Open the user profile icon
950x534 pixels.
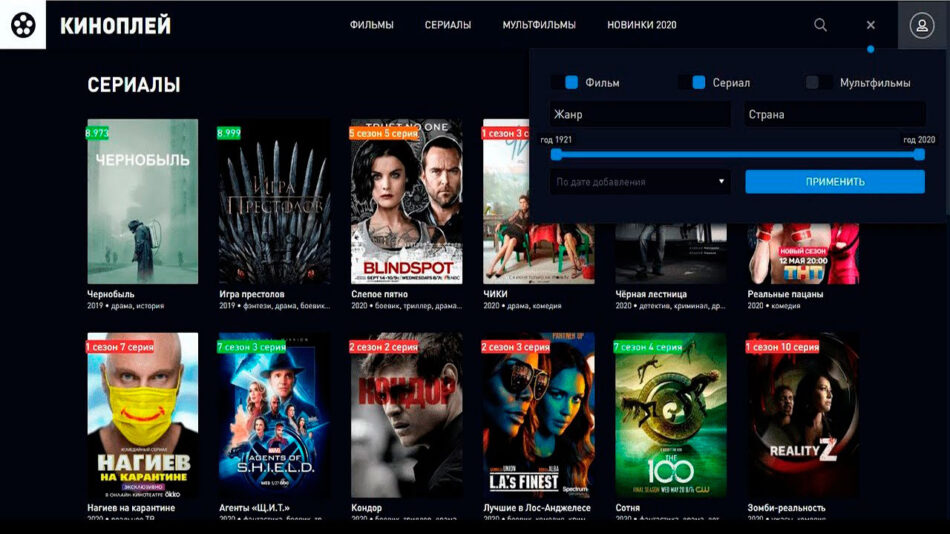(x=921, y=26)
